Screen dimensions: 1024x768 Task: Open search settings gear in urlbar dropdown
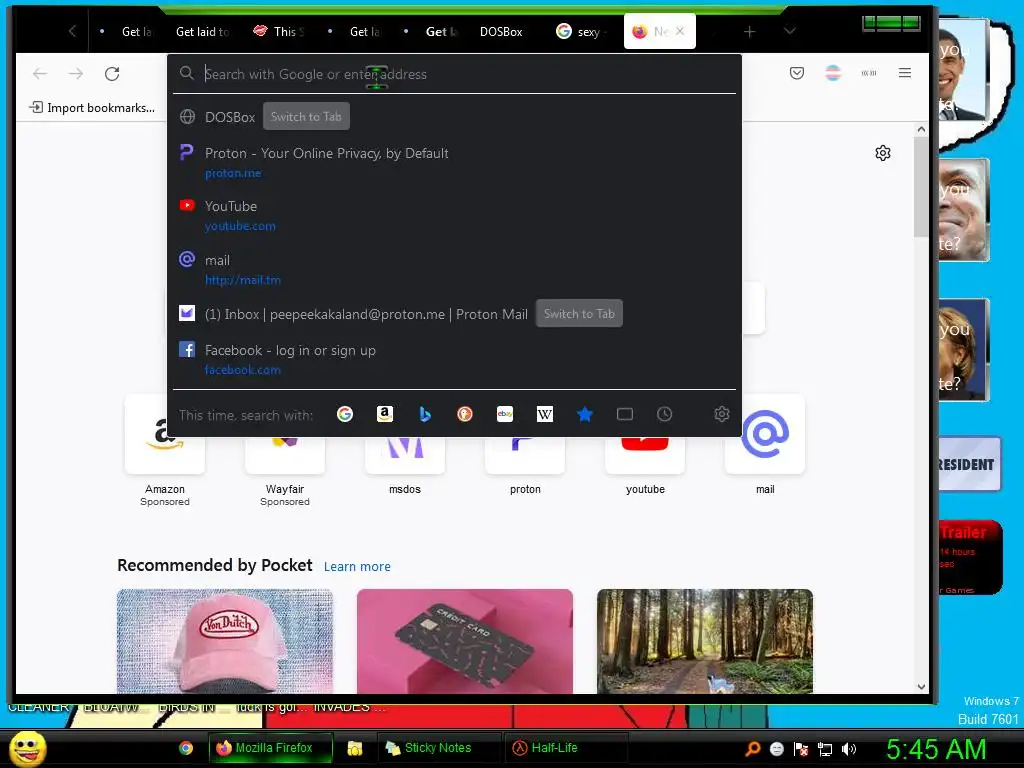(x=722, y=414)
